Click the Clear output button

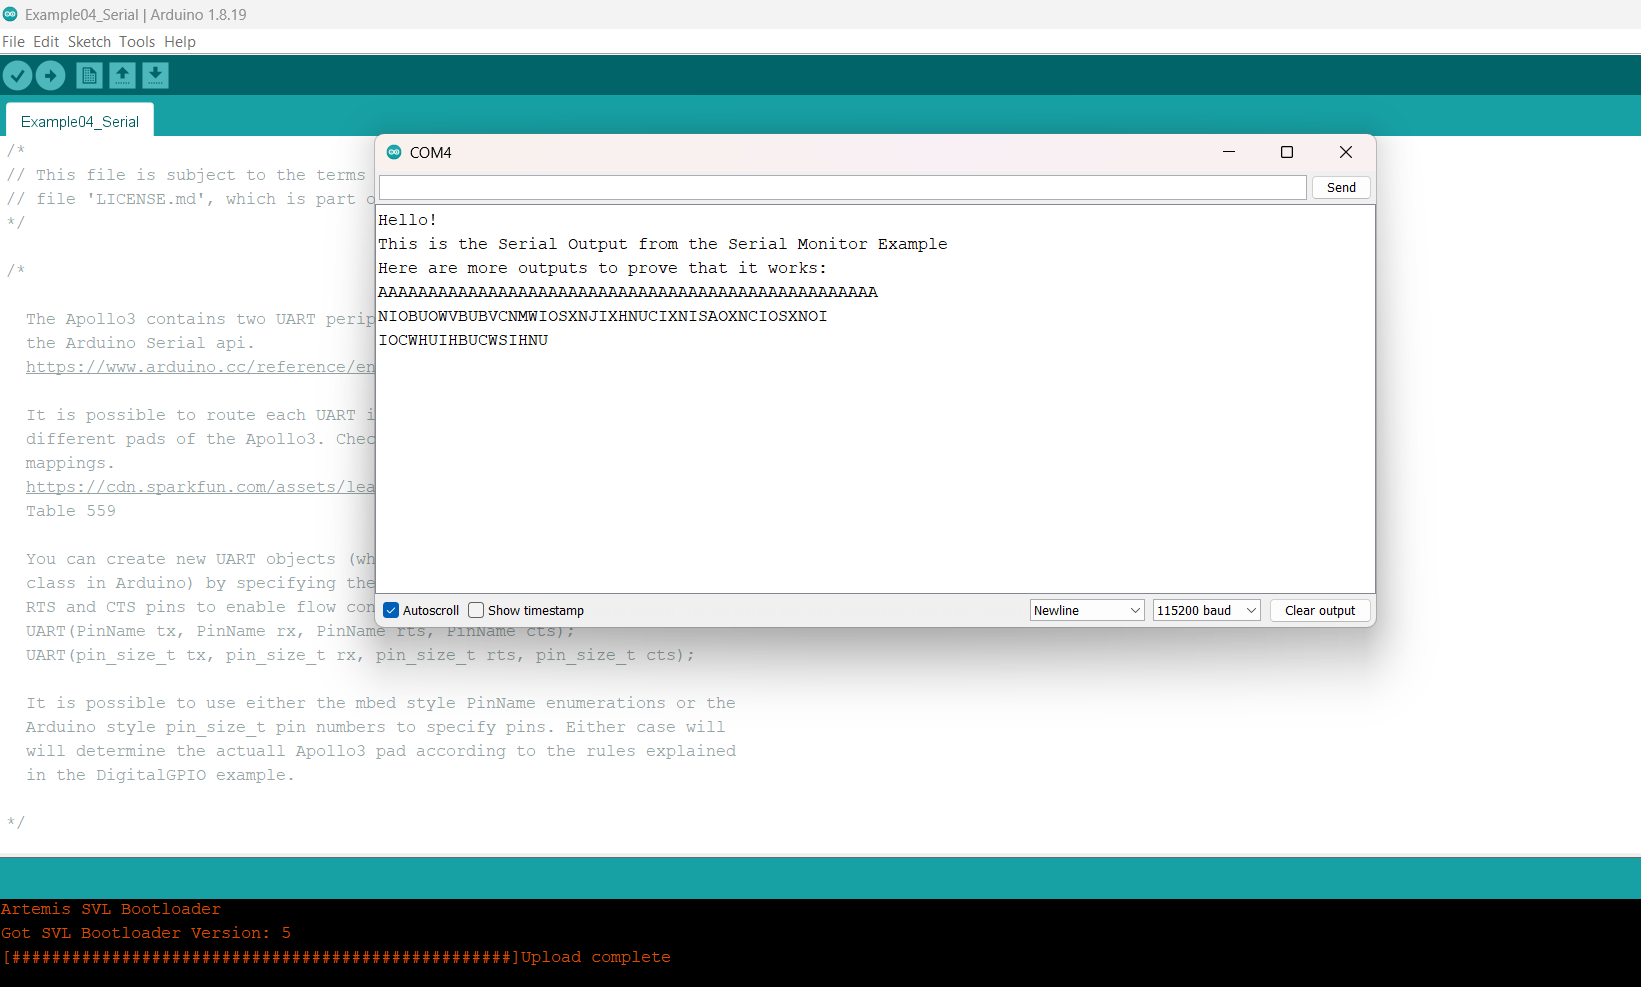point(1320,610)
